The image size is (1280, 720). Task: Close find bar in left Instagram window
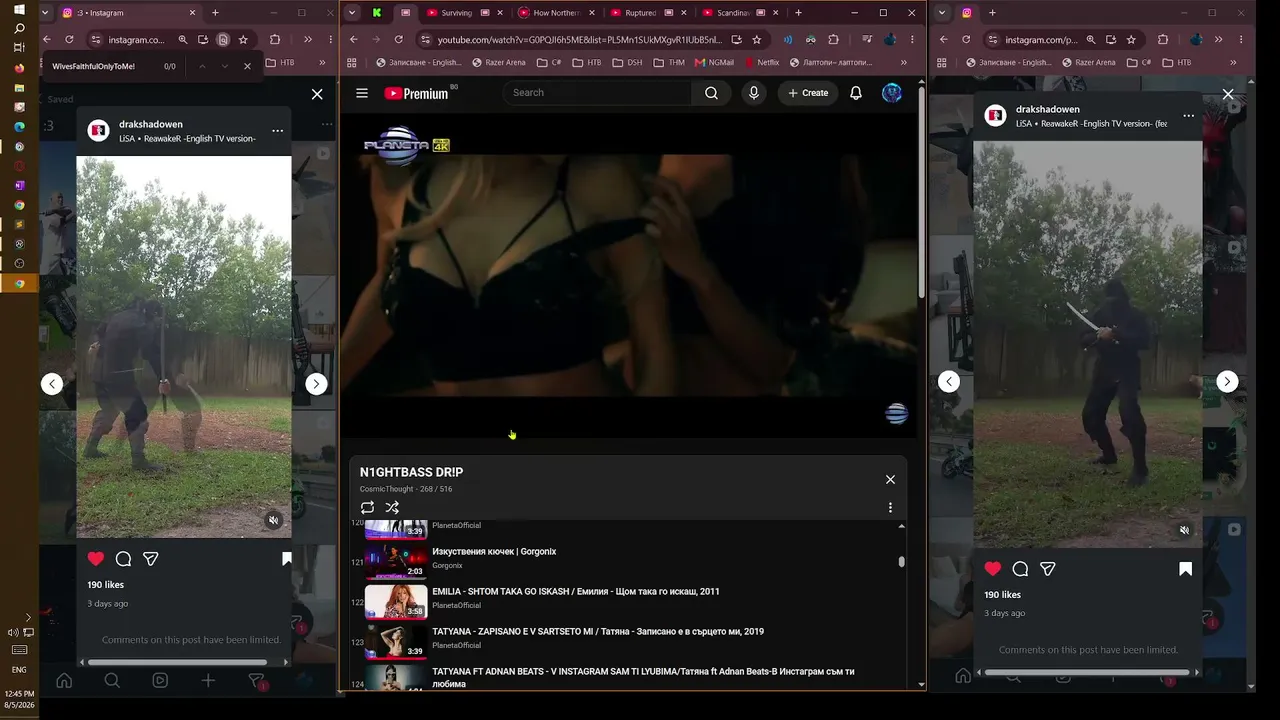point(247,66)
